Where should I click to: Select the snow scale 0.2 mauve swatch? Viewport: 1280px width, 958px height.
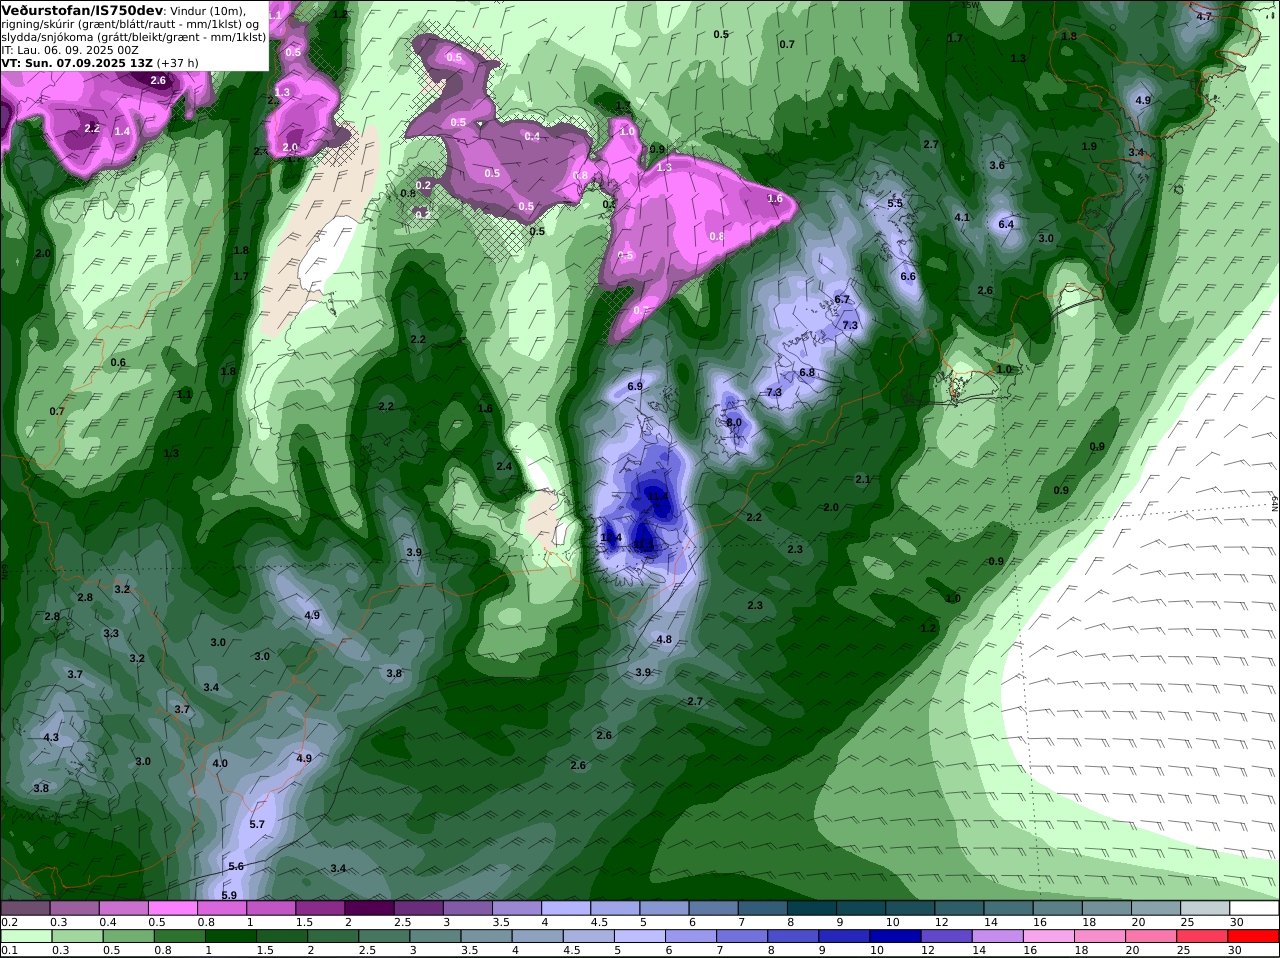point(25,908)
